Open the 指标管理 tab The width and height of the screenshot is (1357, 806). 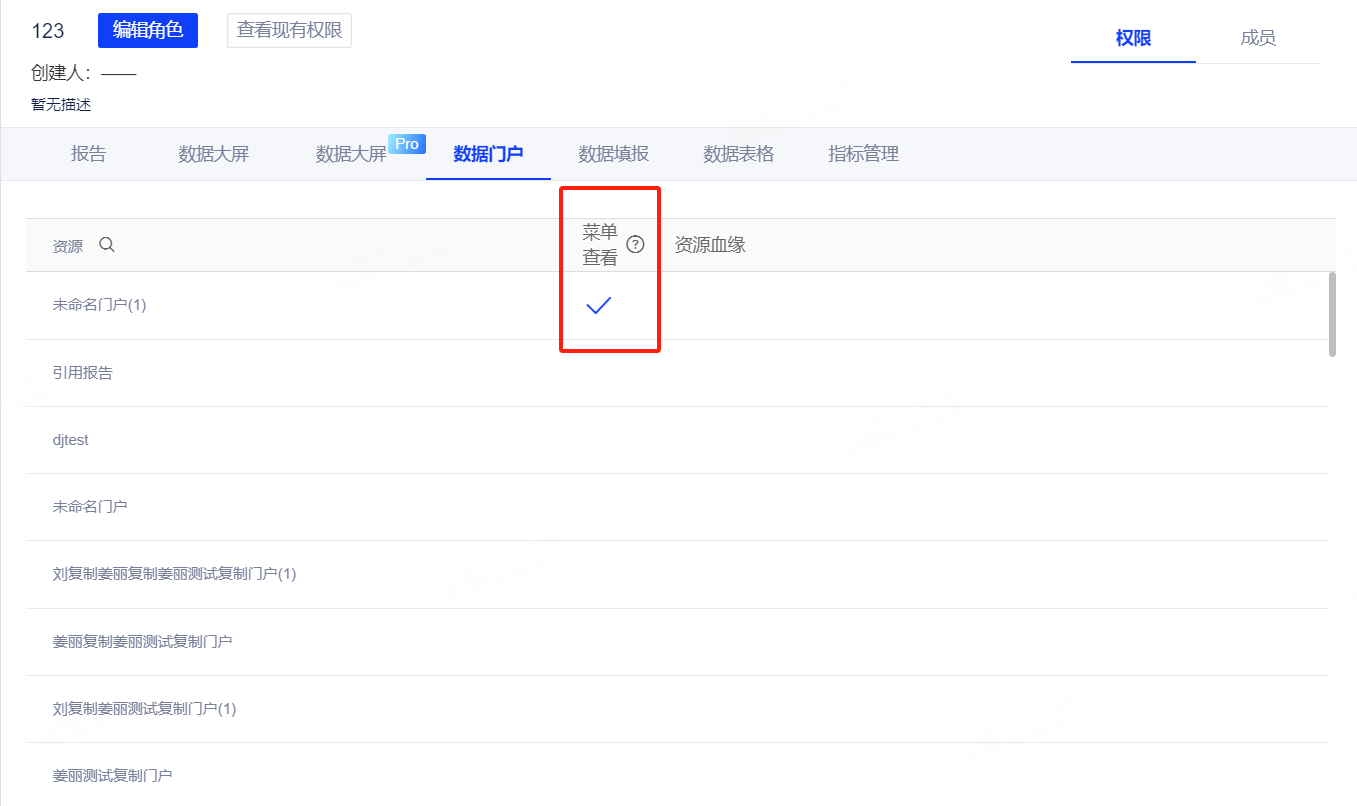[x=863, y=154]
